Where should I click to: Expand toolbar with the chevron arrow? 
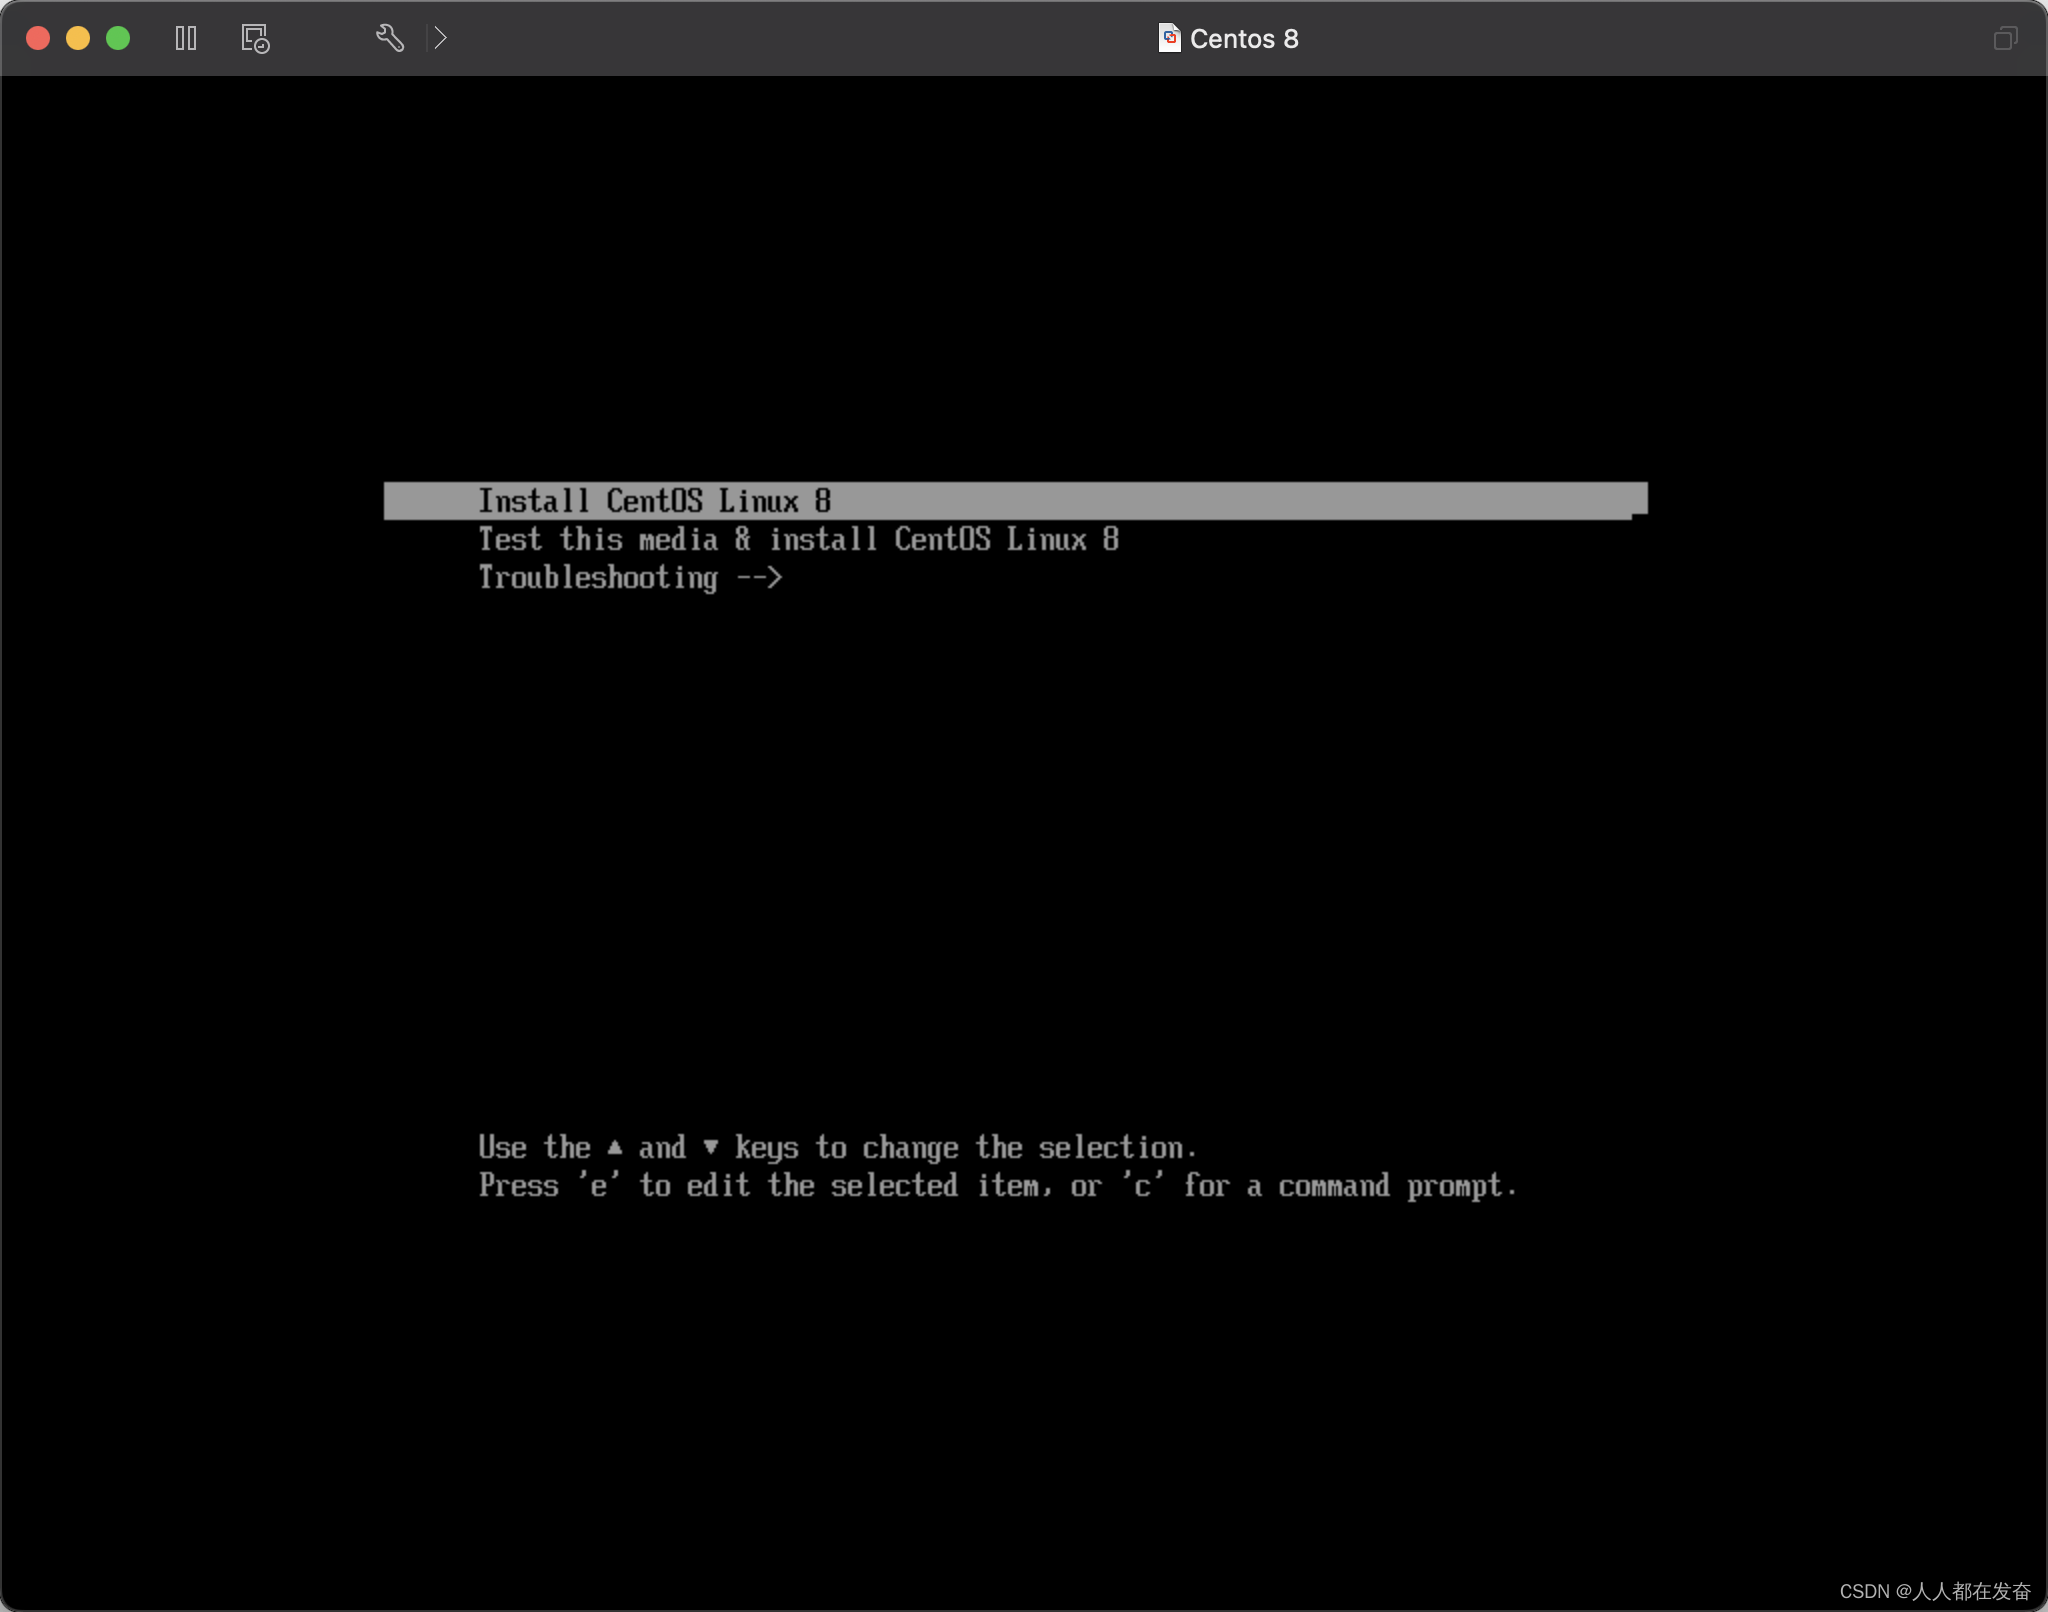pyautogui.click(x=440, y=39)
